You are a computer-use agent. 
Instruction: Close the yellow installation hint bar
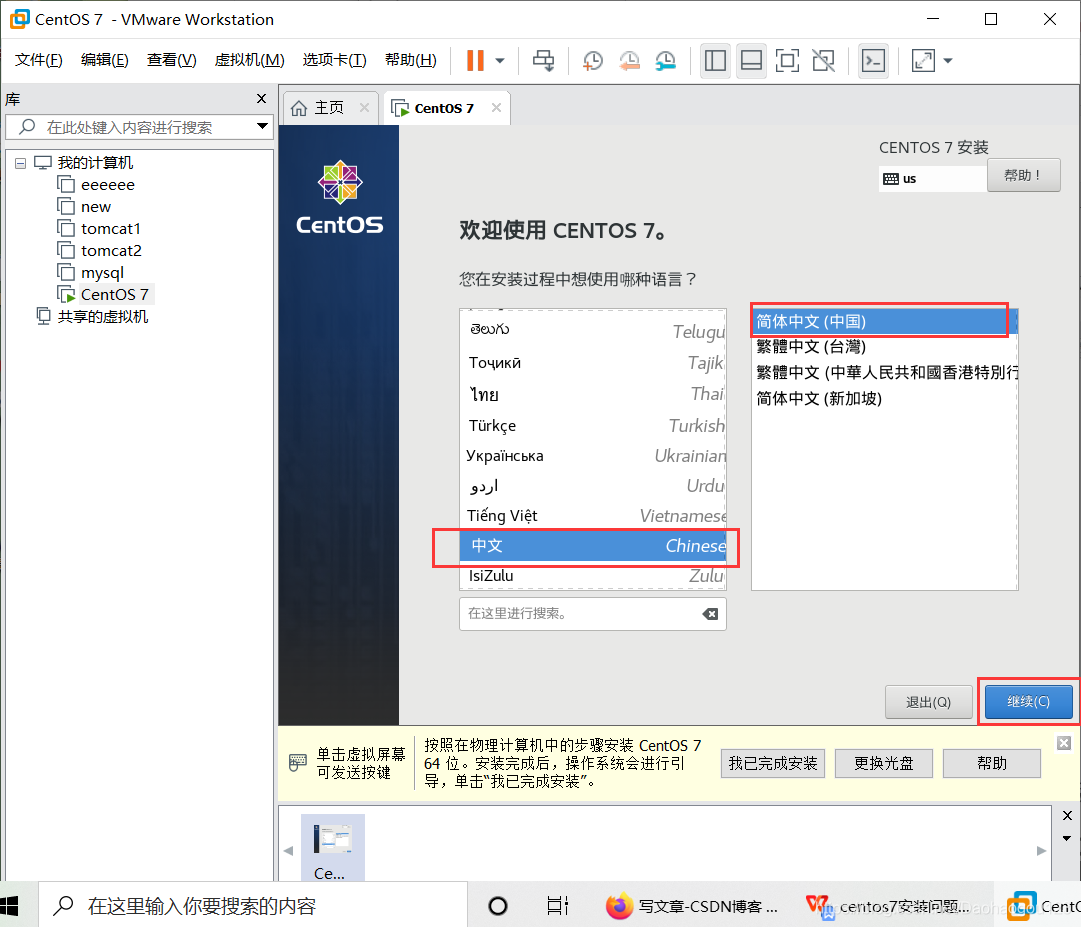point(1064,743)
